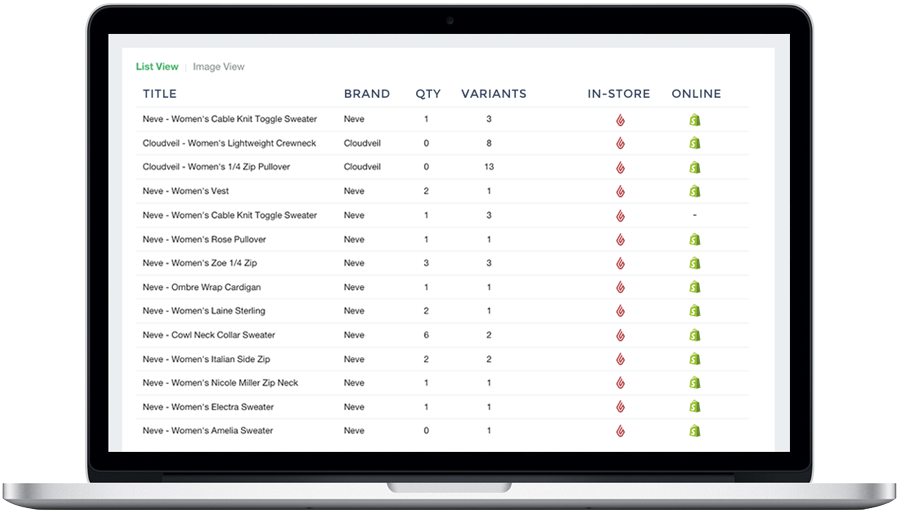Click the IN-STORE column header

[x=619, y=94]
